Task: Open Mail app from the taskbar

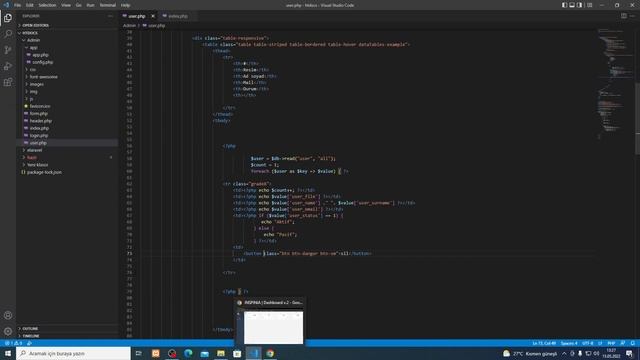Action: 204,353
